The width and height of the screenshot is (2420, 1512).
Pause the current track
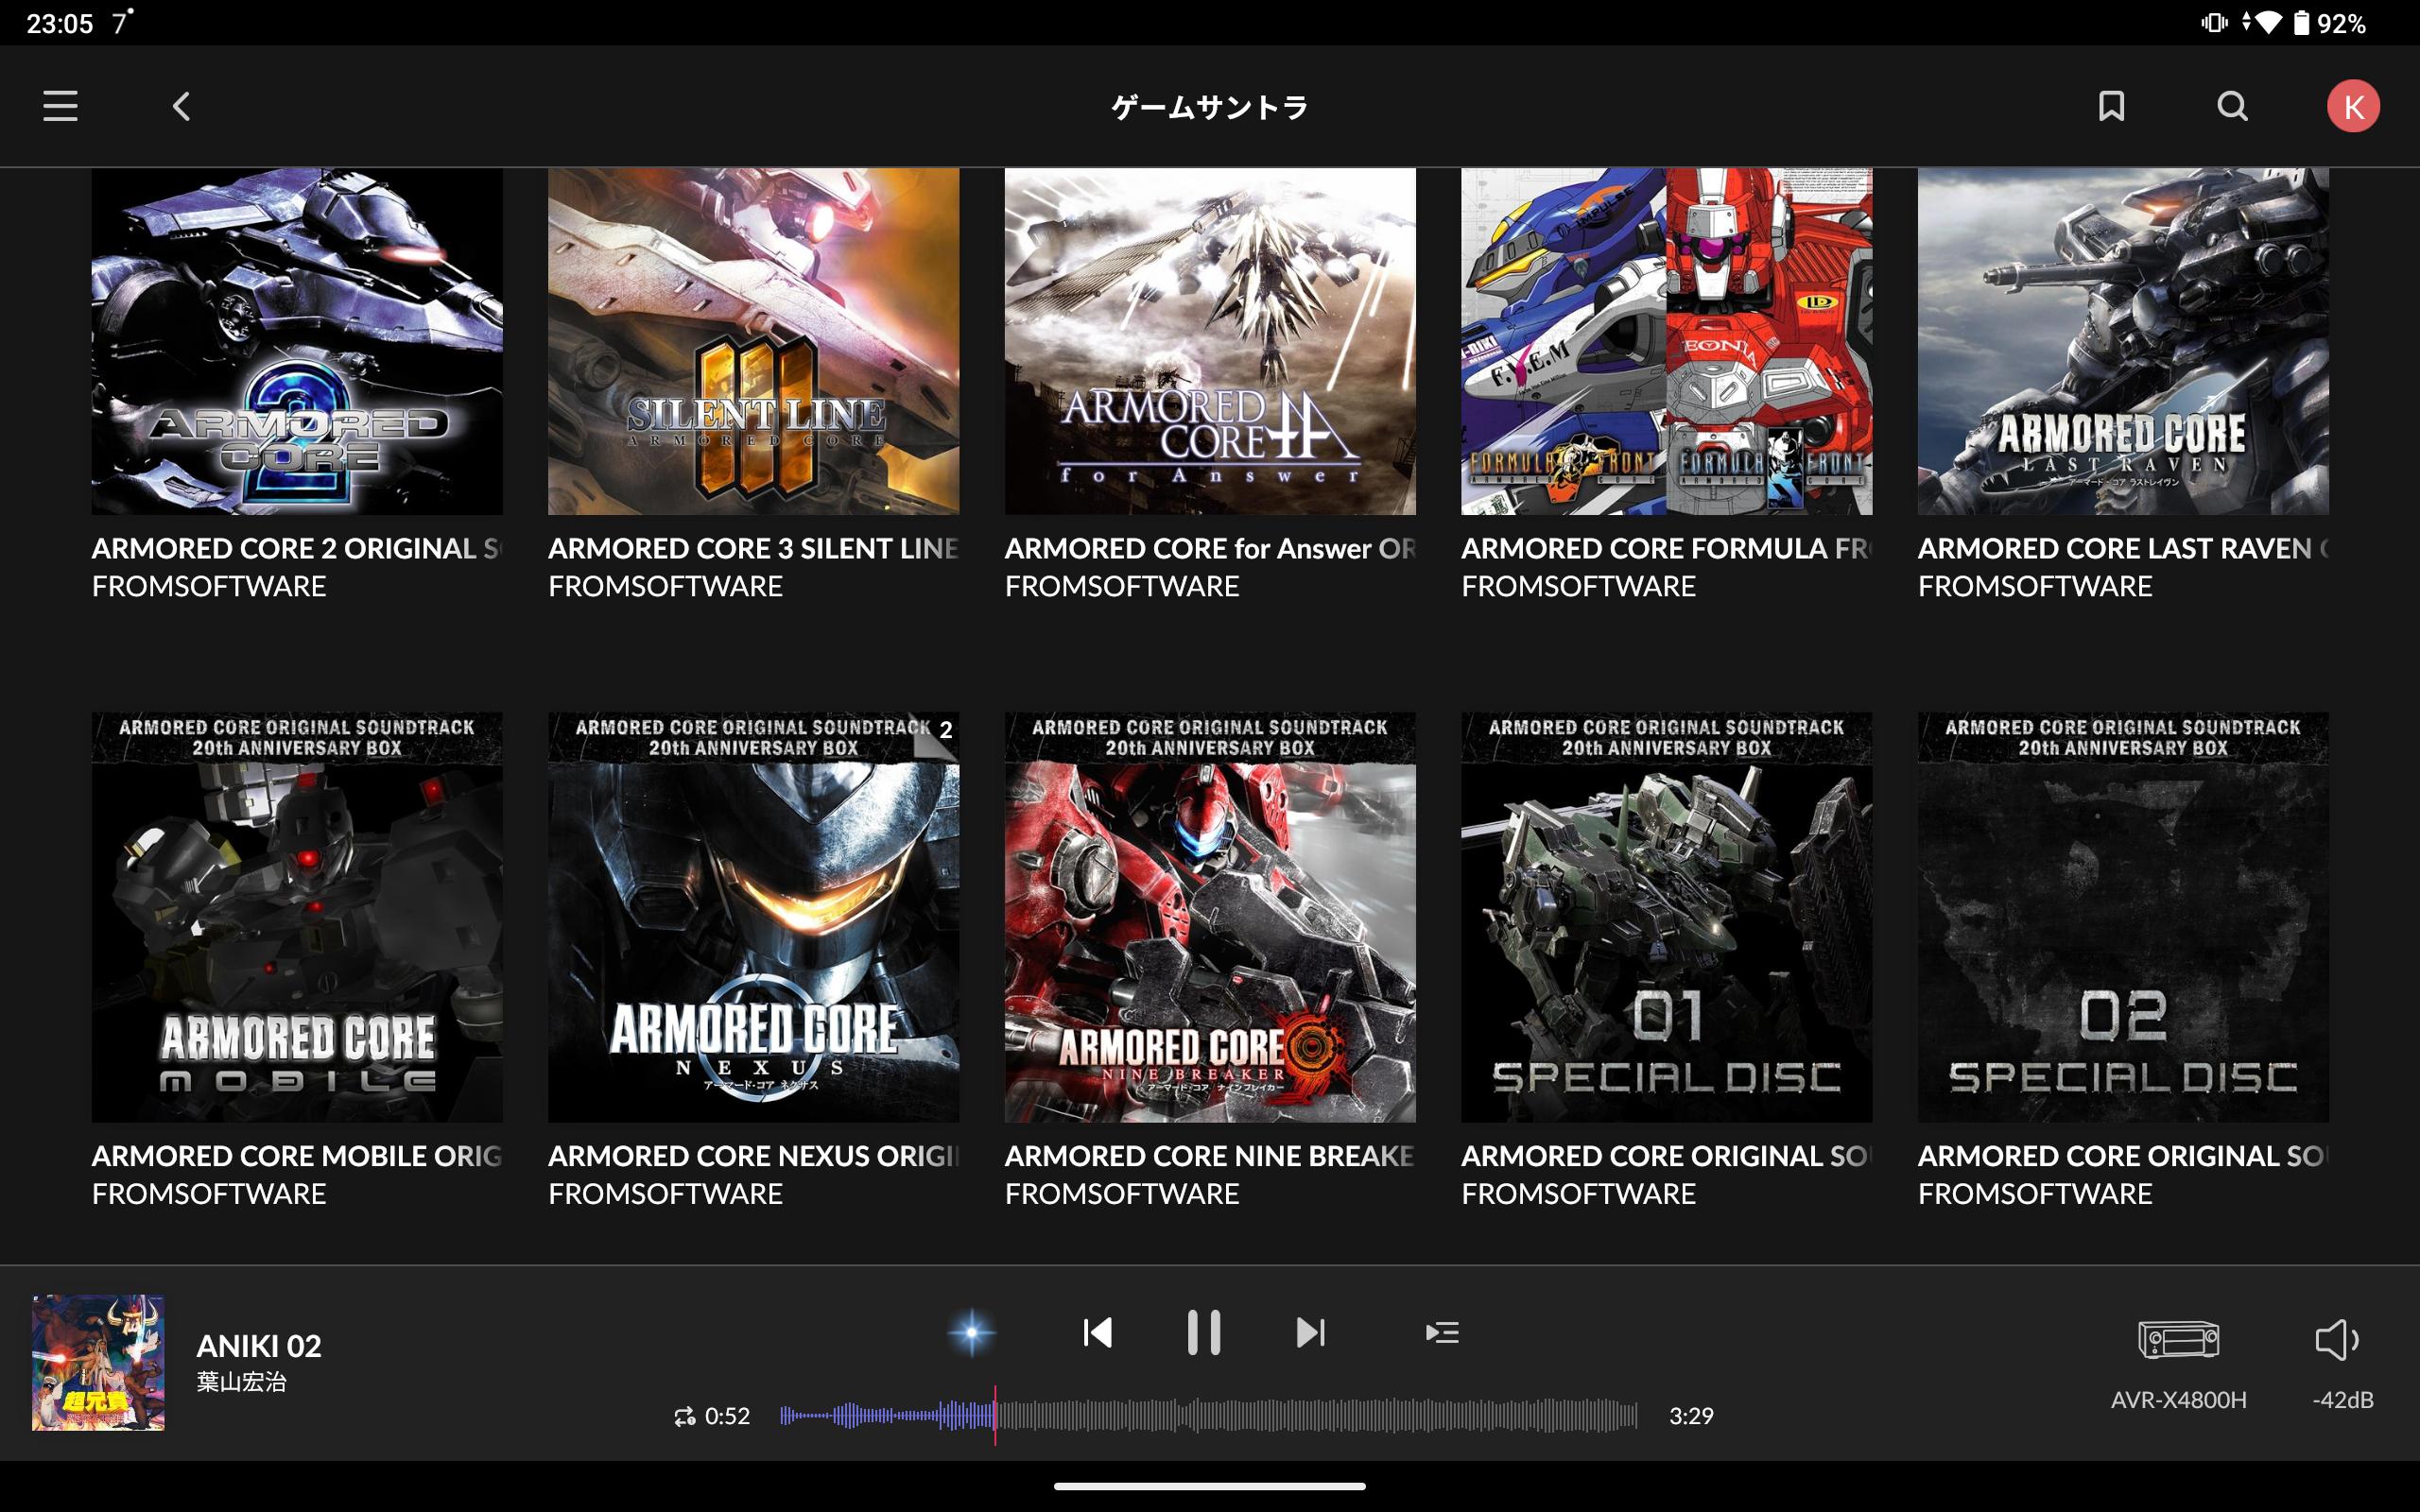point(1203,1332)
